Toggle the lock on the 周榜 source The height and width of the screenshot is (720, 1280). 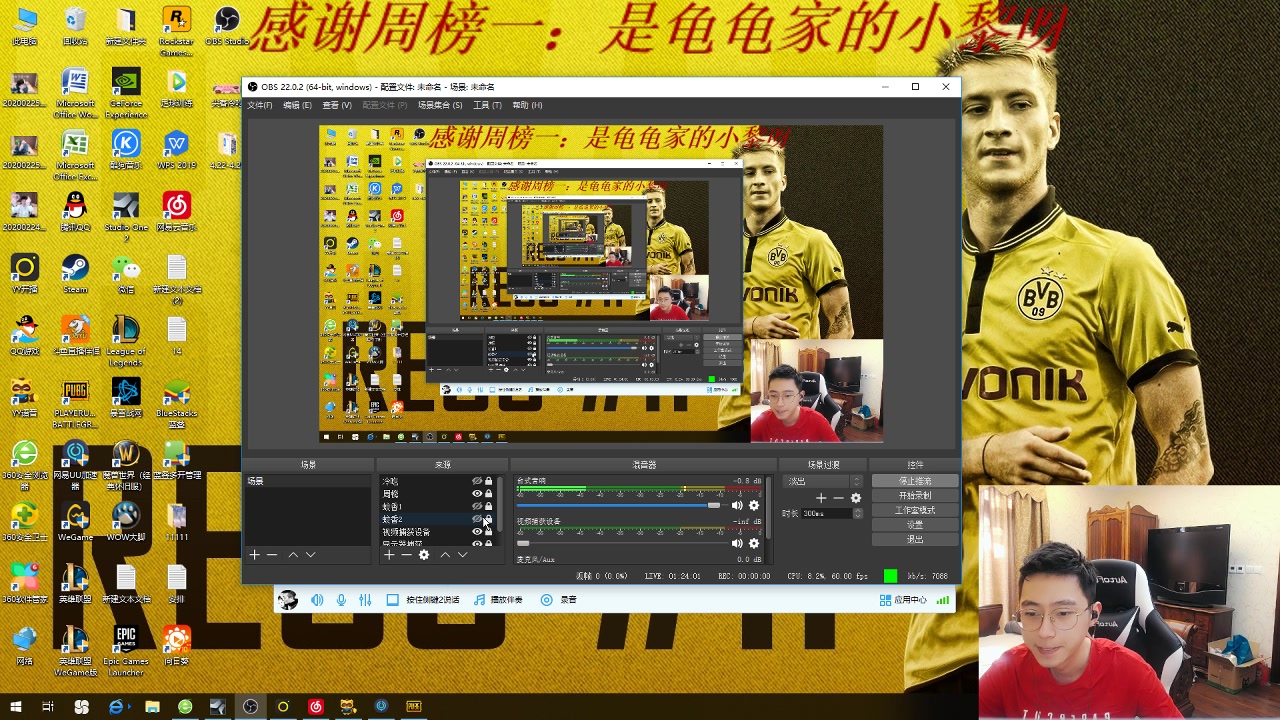click(x=488, y=494)
